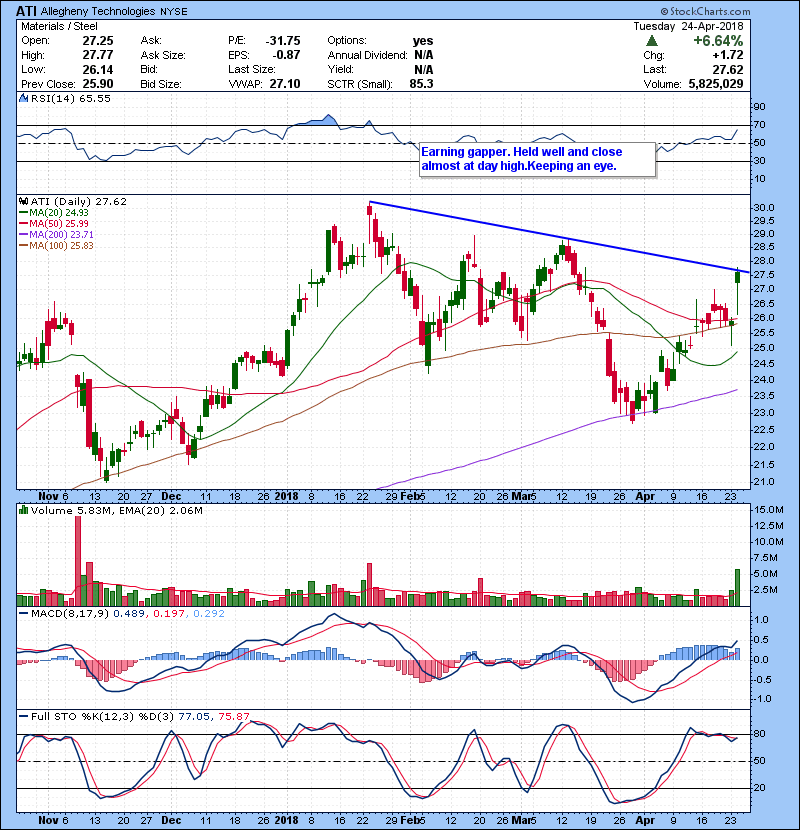Click the Earning gapper annotation text box
Image resolution: width=800 pixels, height=830 pixels.
coord(537,159)
